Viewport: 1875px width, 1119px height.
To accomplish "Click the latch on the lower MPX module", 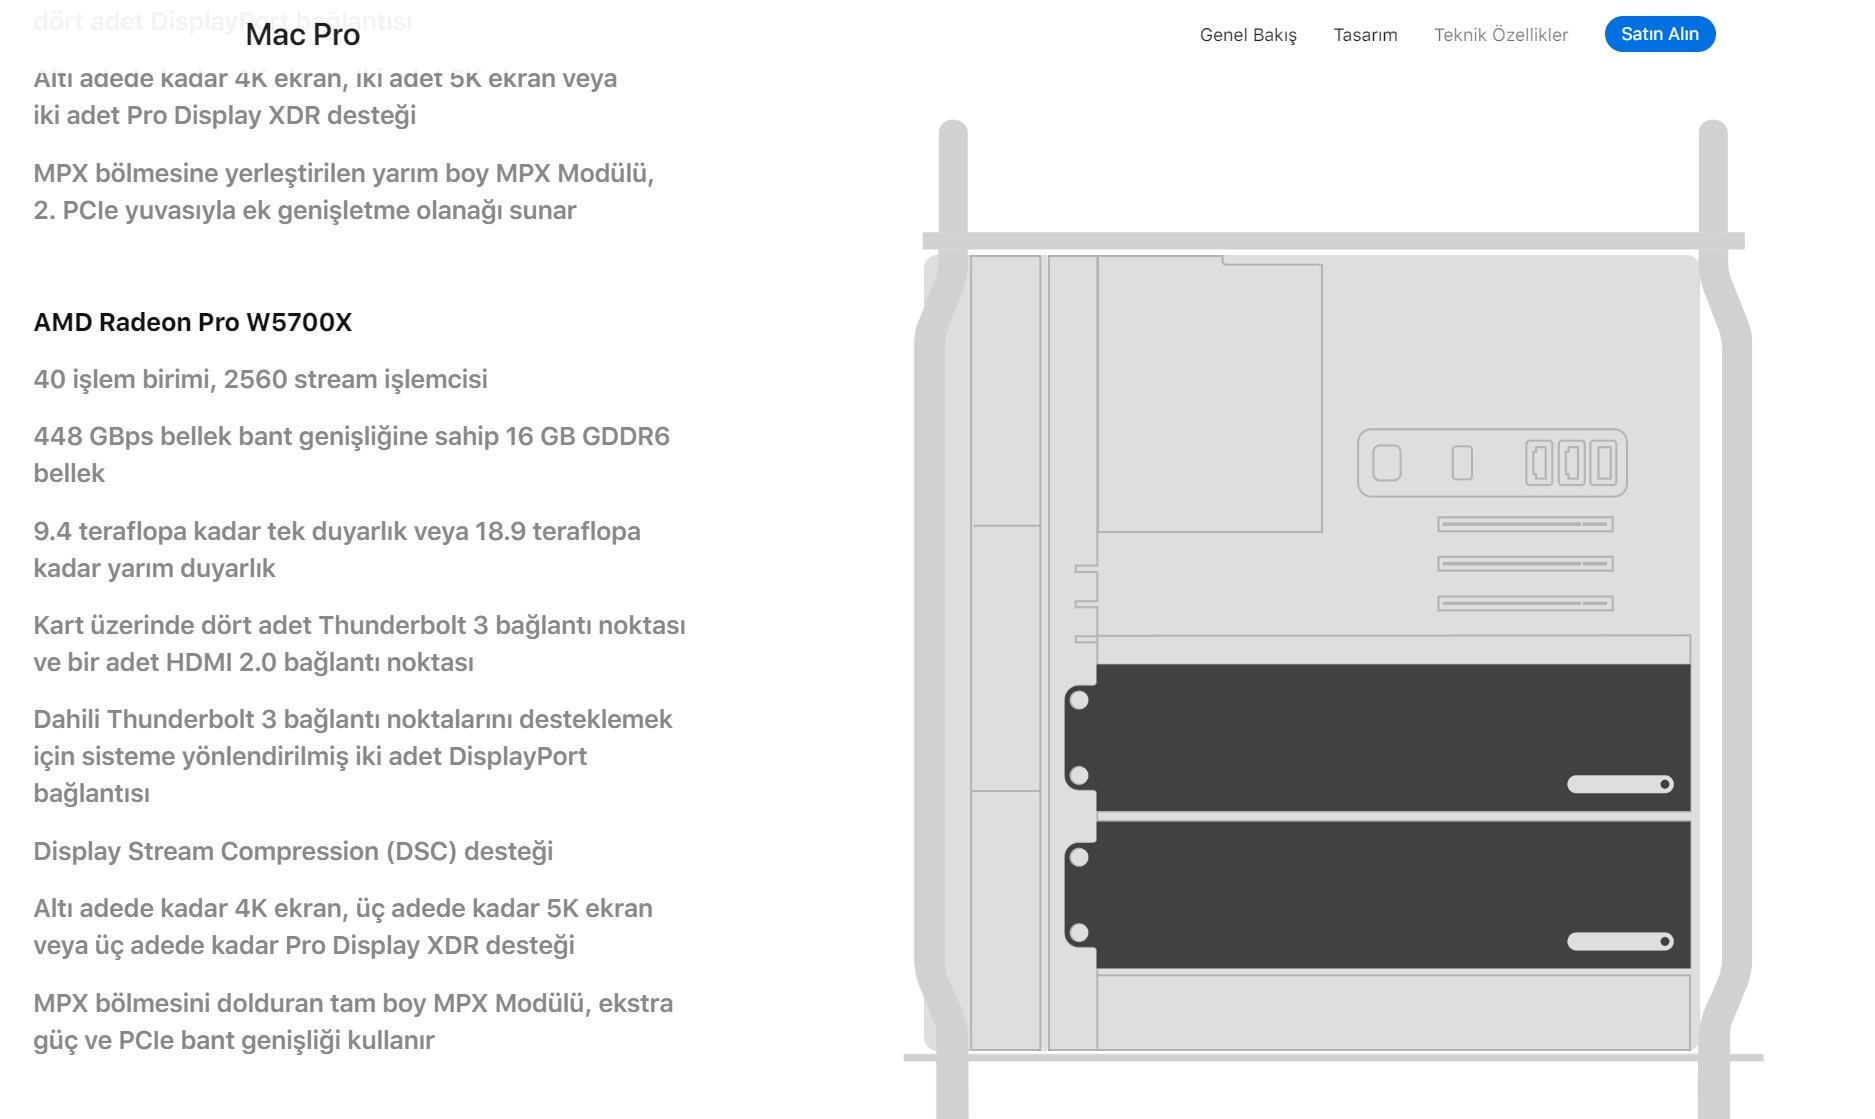I will click(x=1620, y=941).
